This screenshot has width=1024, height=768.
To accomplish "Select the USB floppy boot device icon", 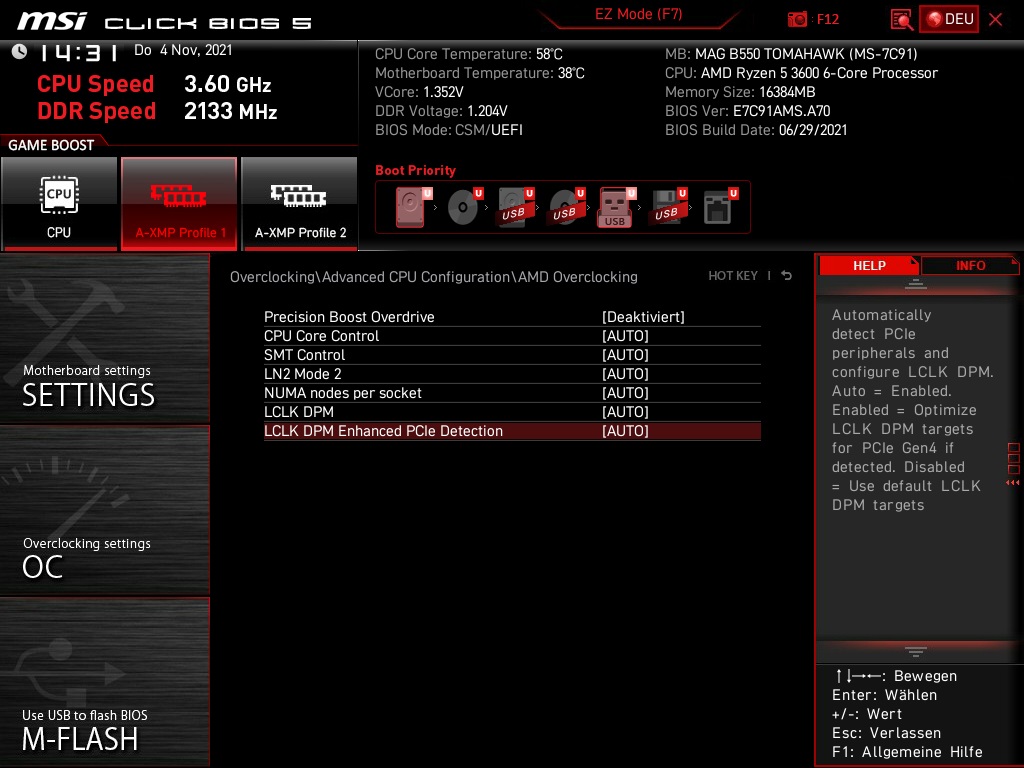I will coord(668,207).
